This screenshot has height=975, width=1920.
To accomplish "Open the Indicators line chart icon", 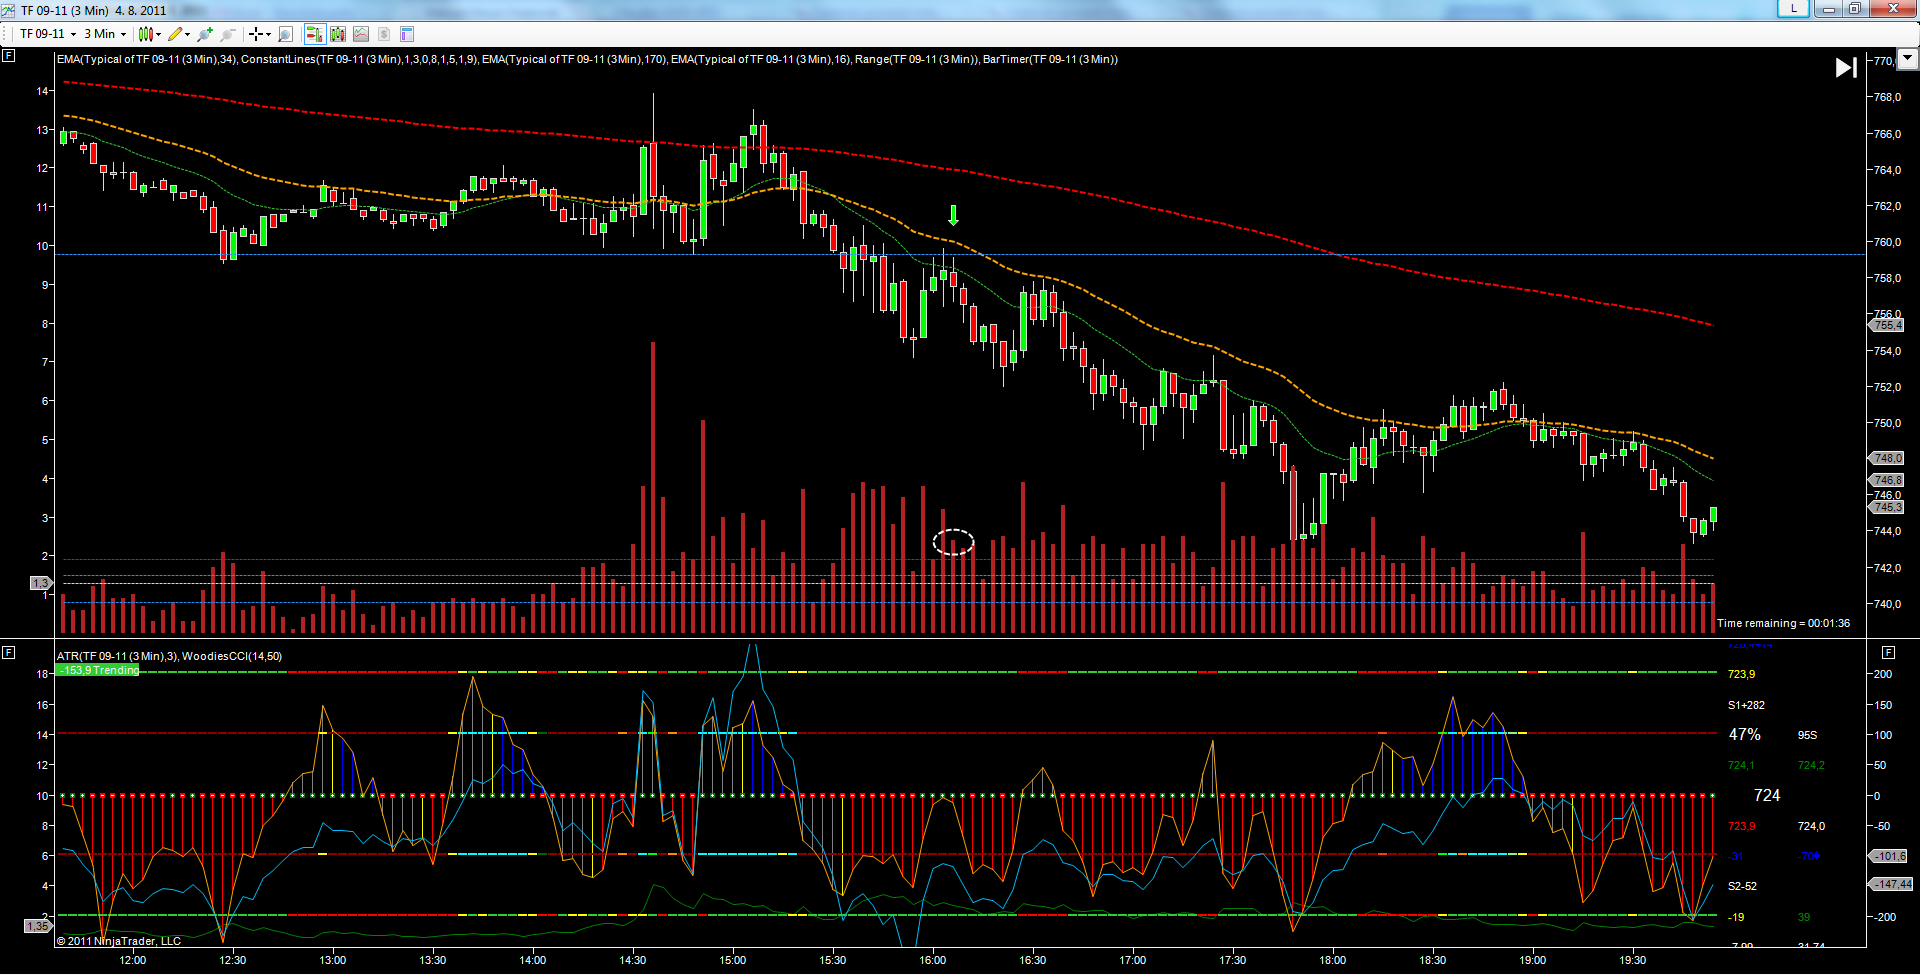I will pyautogui.click(x=361, y=34).
